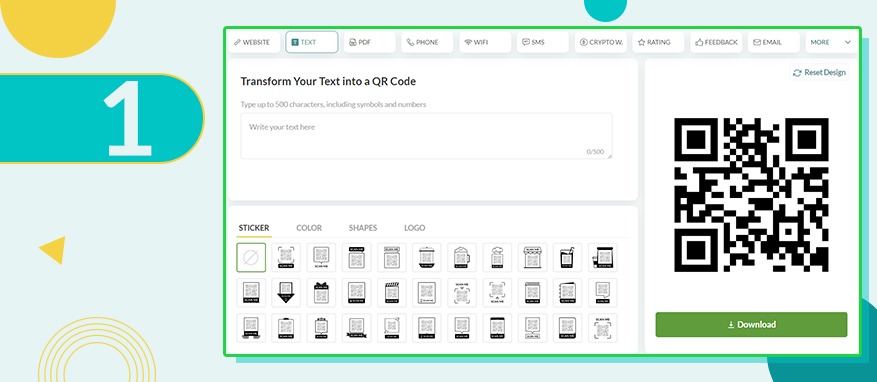This screenshot has width=877, height=382.
Task: Pick the chef hat sticker frame
Action: pos(497,257)
